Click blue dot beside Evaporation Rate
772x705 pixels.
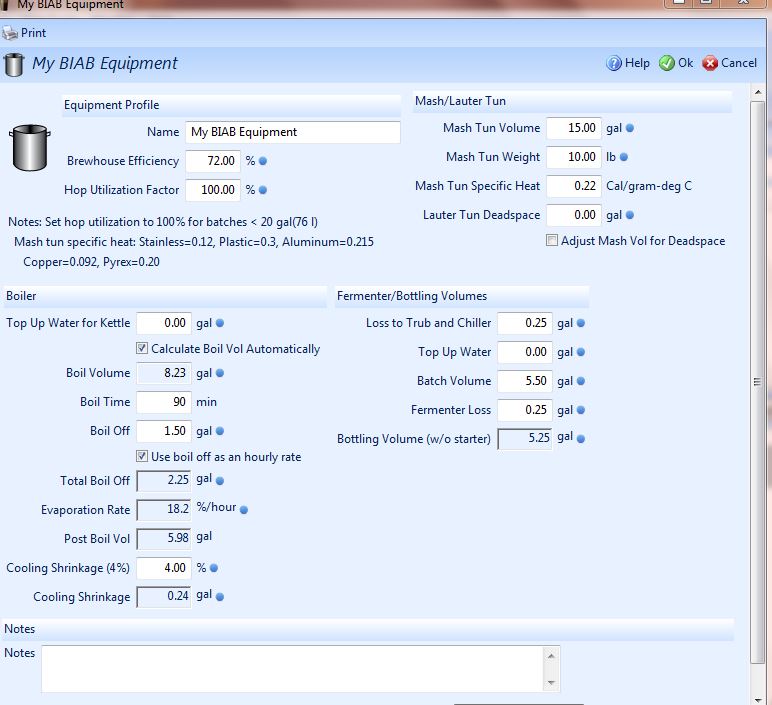244,510
